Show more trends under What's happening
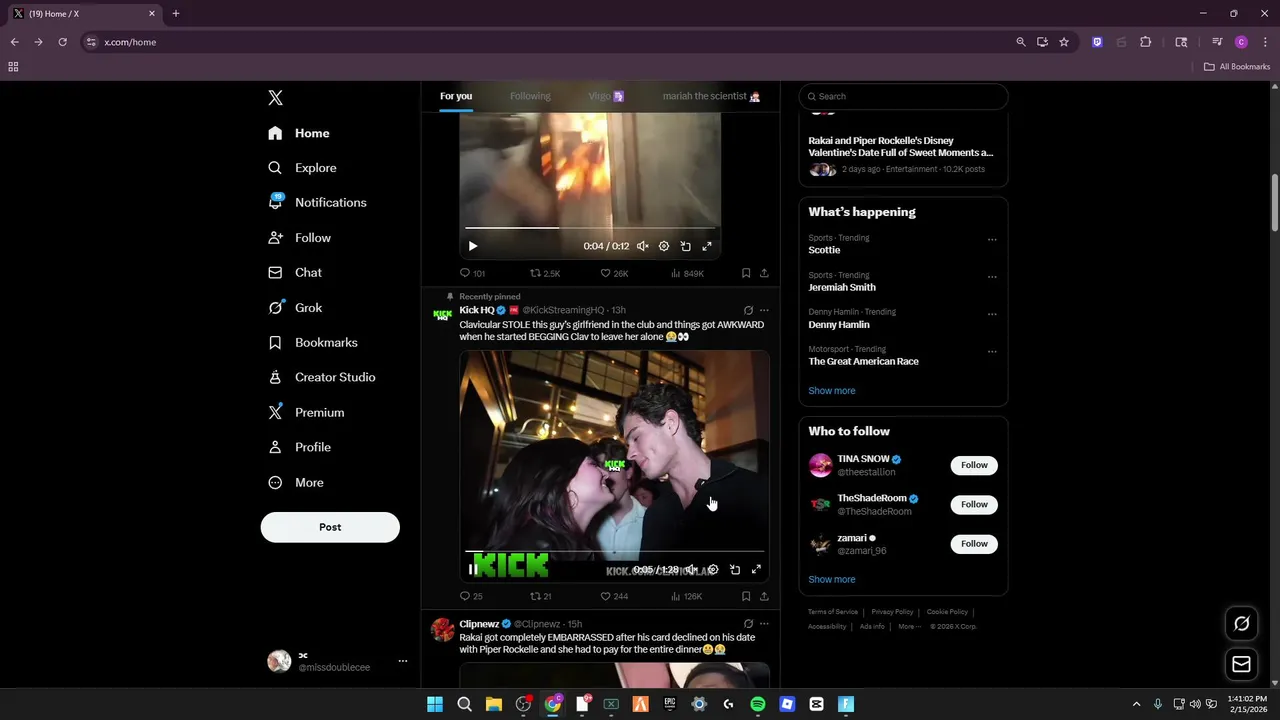 pyautogui.click(x=832, y=391)
